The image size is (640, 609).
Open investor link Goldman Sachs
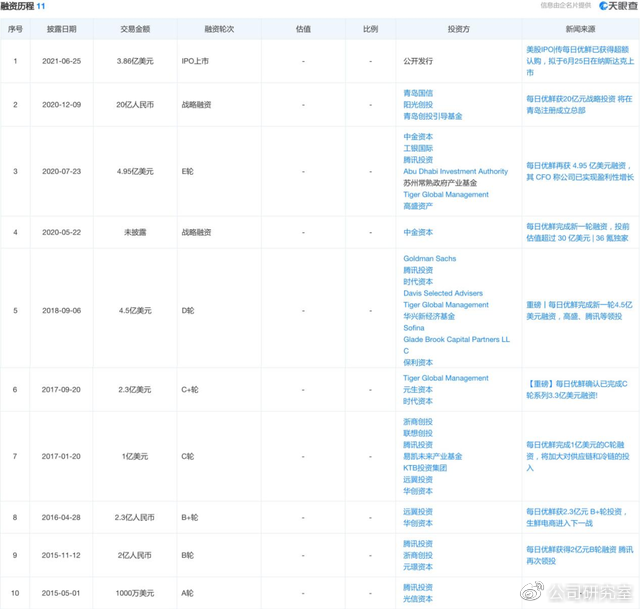(429, 258)
